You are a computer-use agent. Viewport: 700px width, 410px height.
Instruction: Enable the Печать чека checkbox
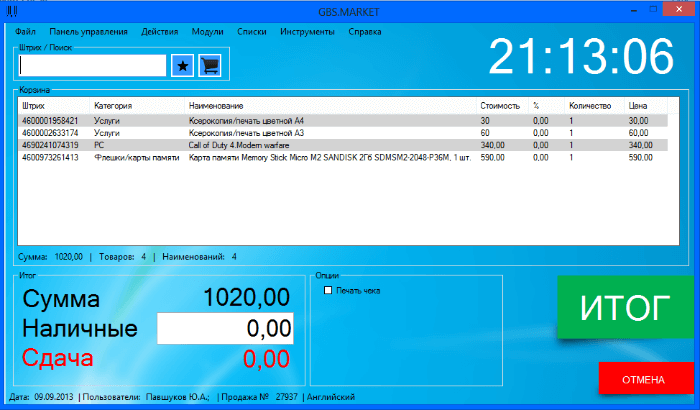coord(328,290)
